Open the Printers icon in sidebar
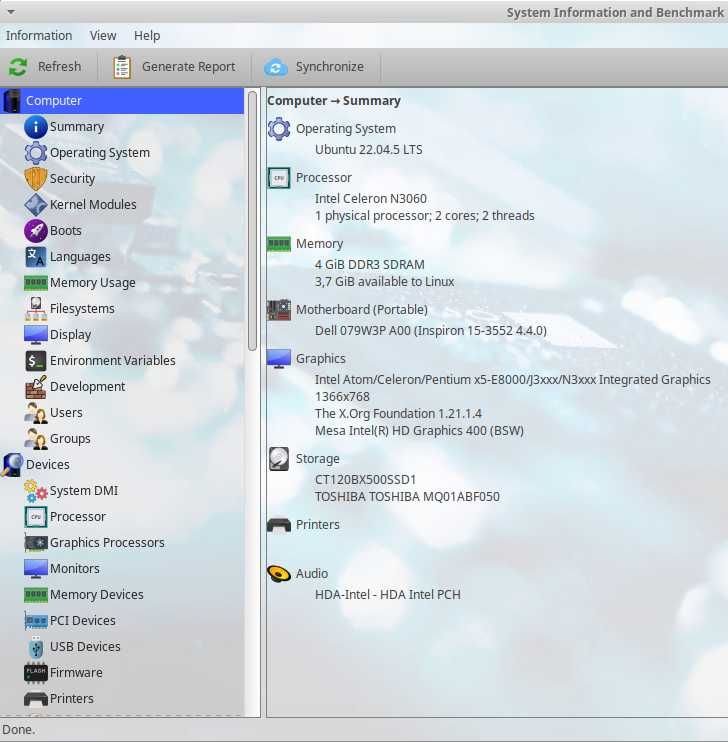Image resolution: width=728 pixels, height=742 pixels. (36, 698)
